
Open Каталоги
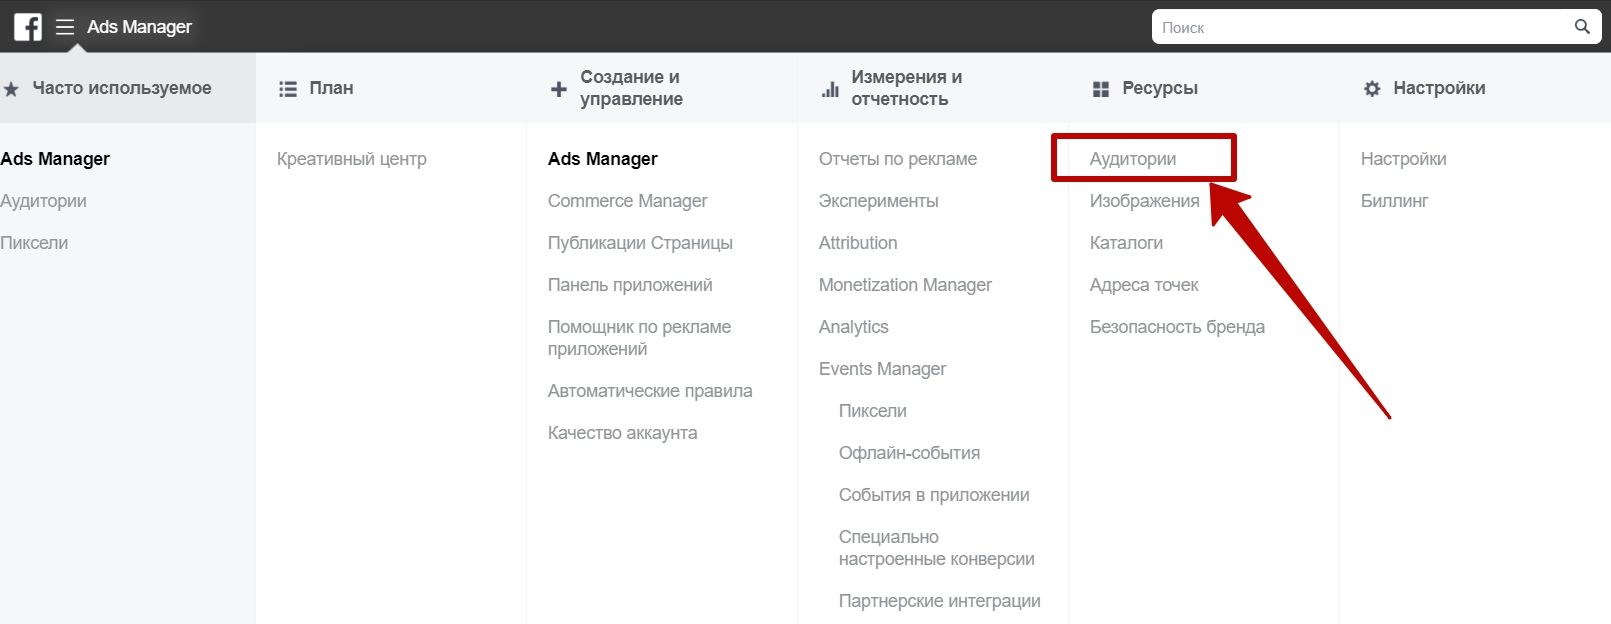1126,243
